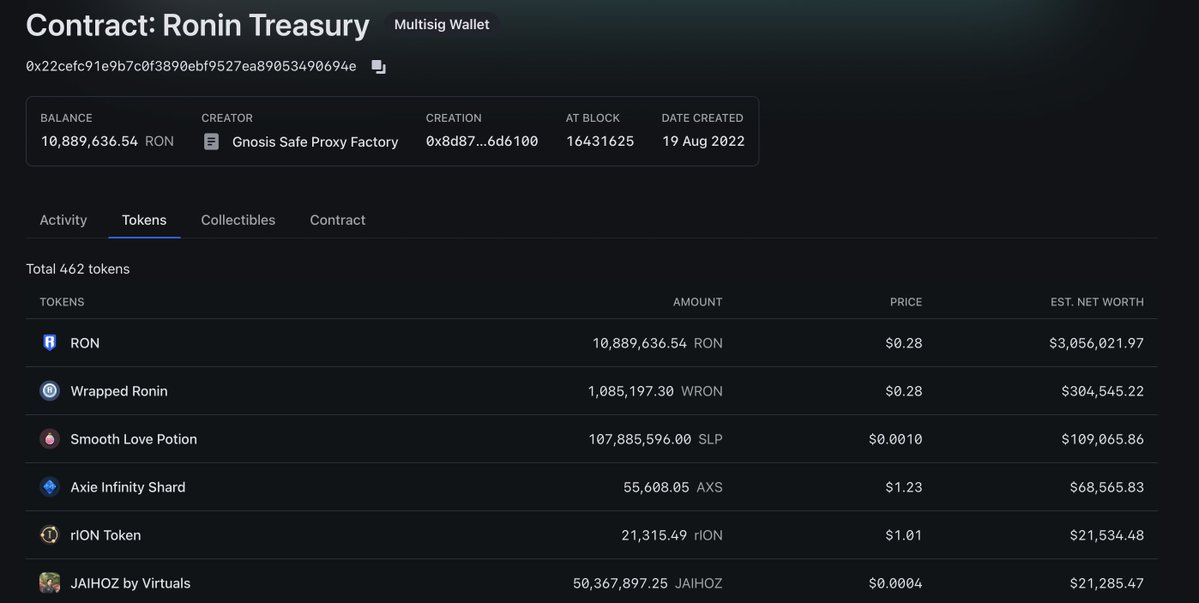Click the JAIHOZ by Virtuals token icon
The width and height of the screenshot is (1199, 603).
pyautogui.click(x=49, y=582)
